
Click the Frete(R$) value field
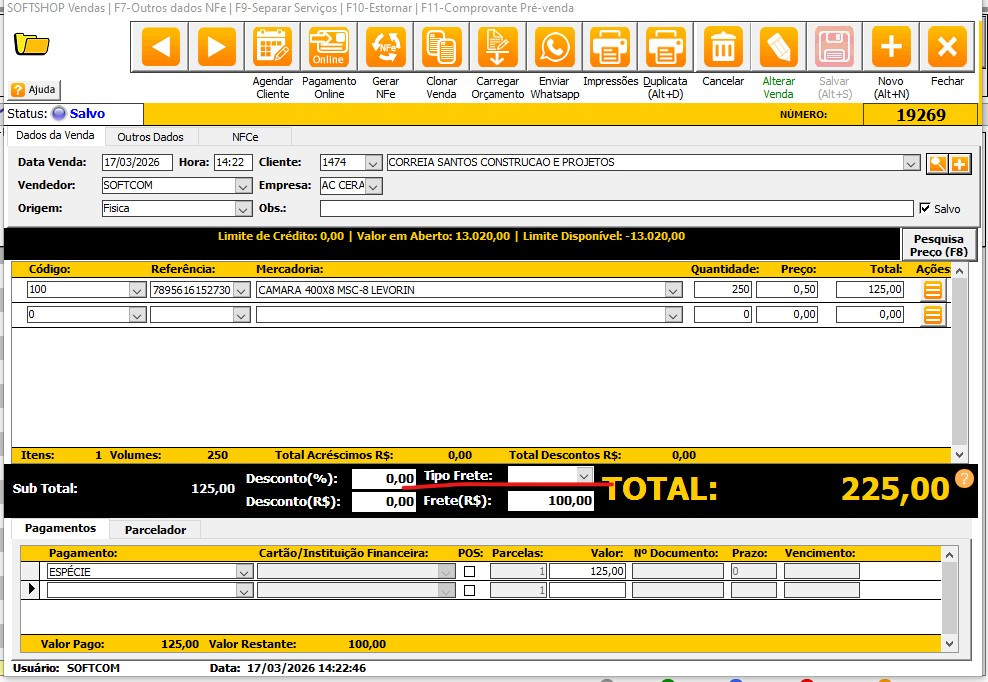(551, 500)
